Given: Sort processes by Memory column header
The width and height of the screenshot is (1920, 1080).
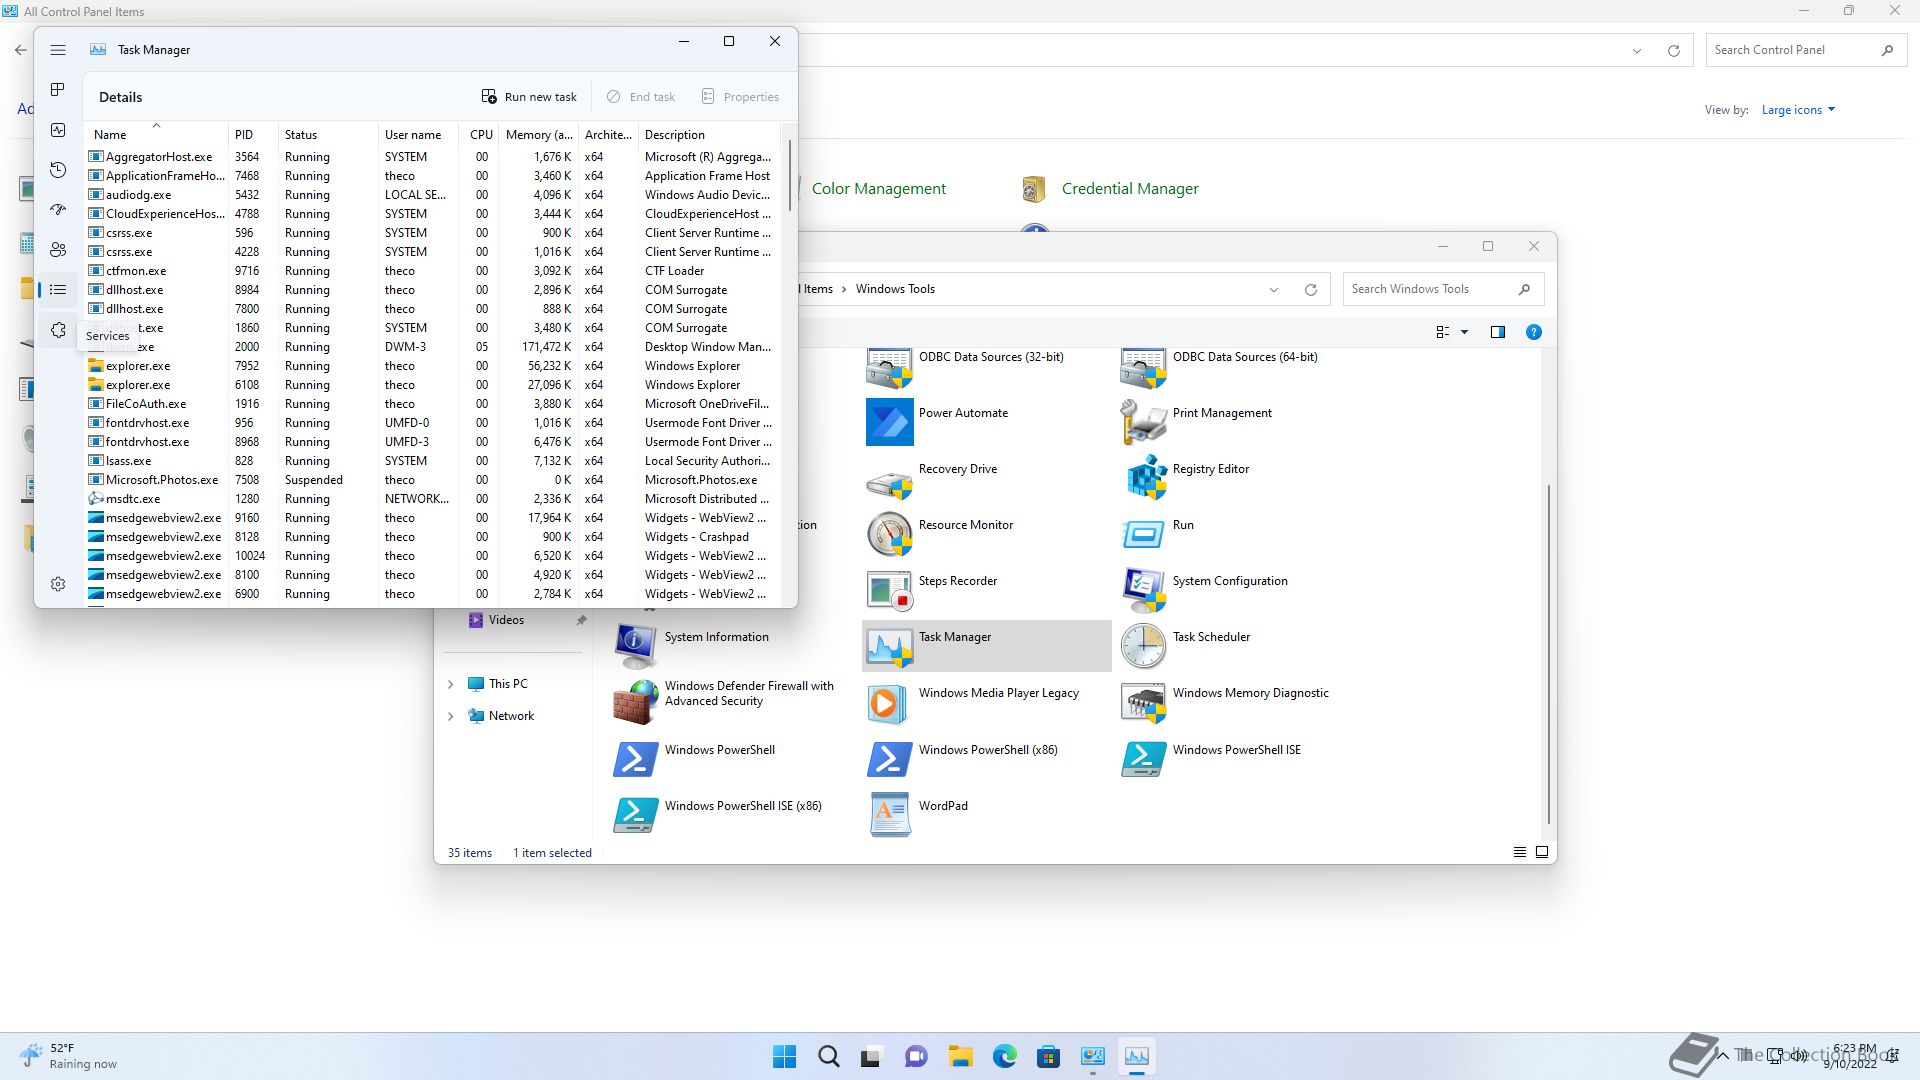Looking at the screenshot, I should [x=539, y=134].
